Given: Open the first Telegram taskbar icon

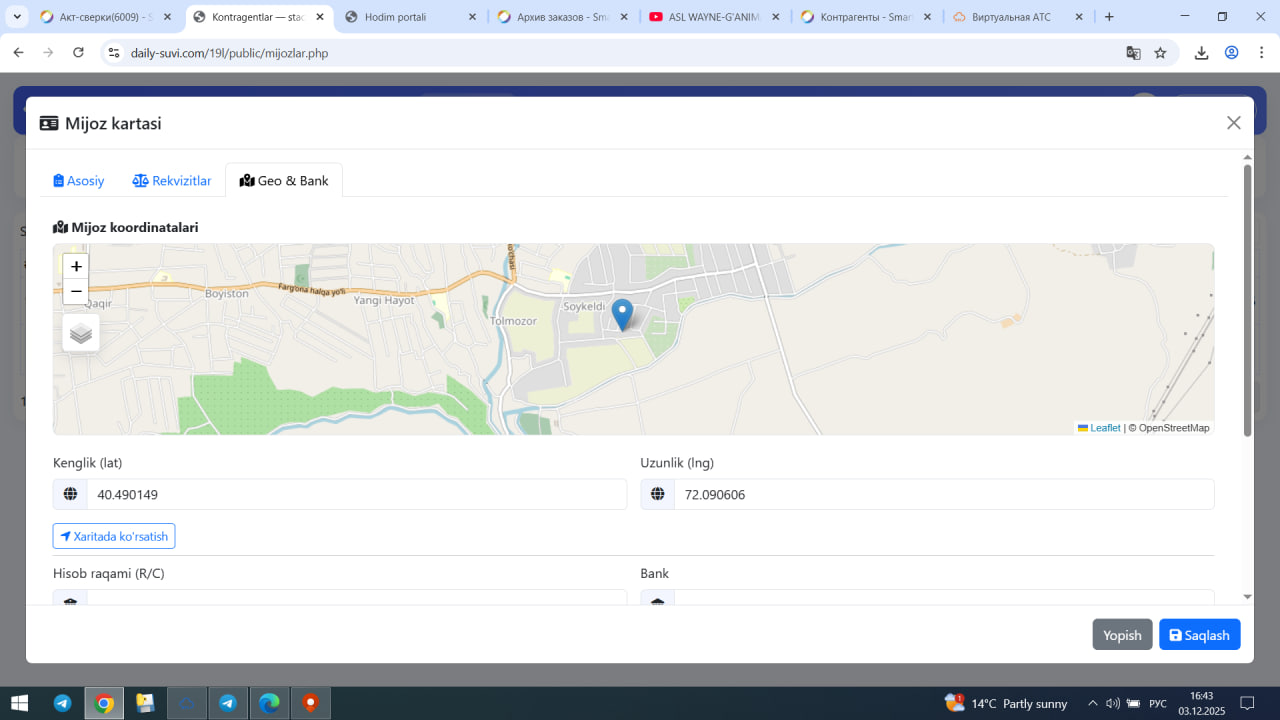Looking at the screenshot, I should pos(62,703).
